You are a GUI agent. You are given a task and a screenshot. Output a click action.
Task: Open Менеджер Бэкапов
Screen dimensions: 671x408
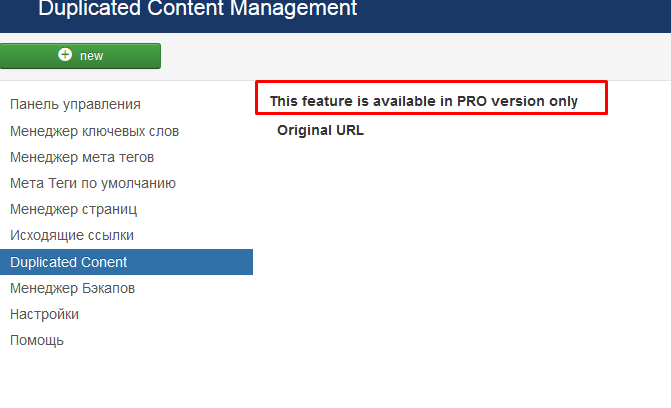click(x=72, y=288)
